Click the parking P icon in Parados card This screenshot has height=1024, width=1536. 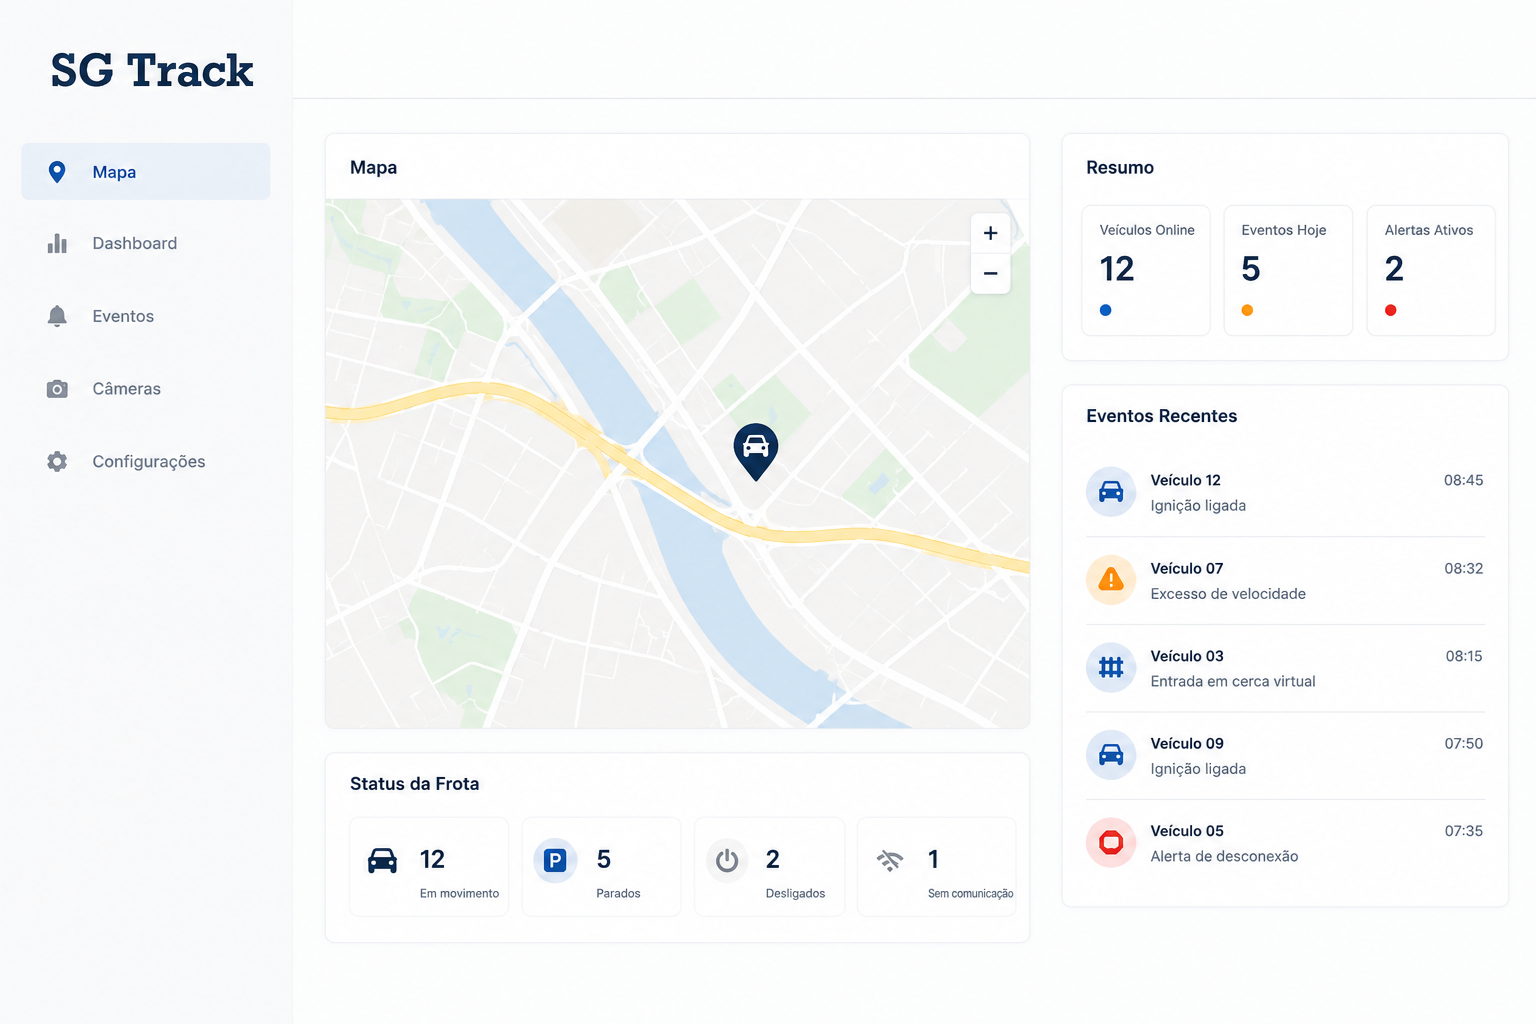[x=555, y=860]
